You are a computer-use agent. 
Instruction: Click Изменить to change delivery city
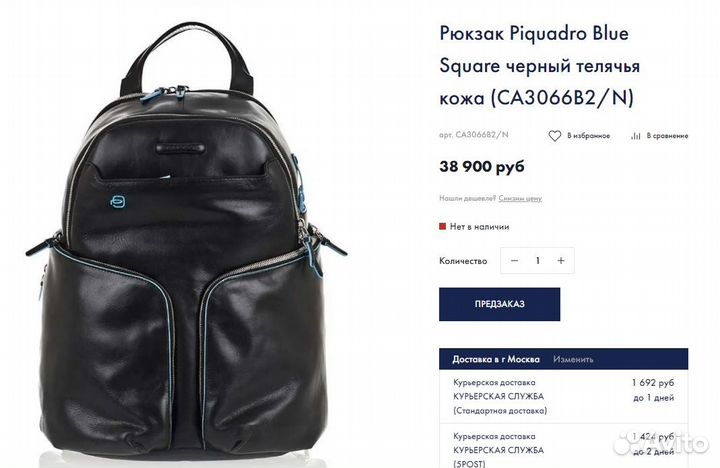click(x=573, y=359)
